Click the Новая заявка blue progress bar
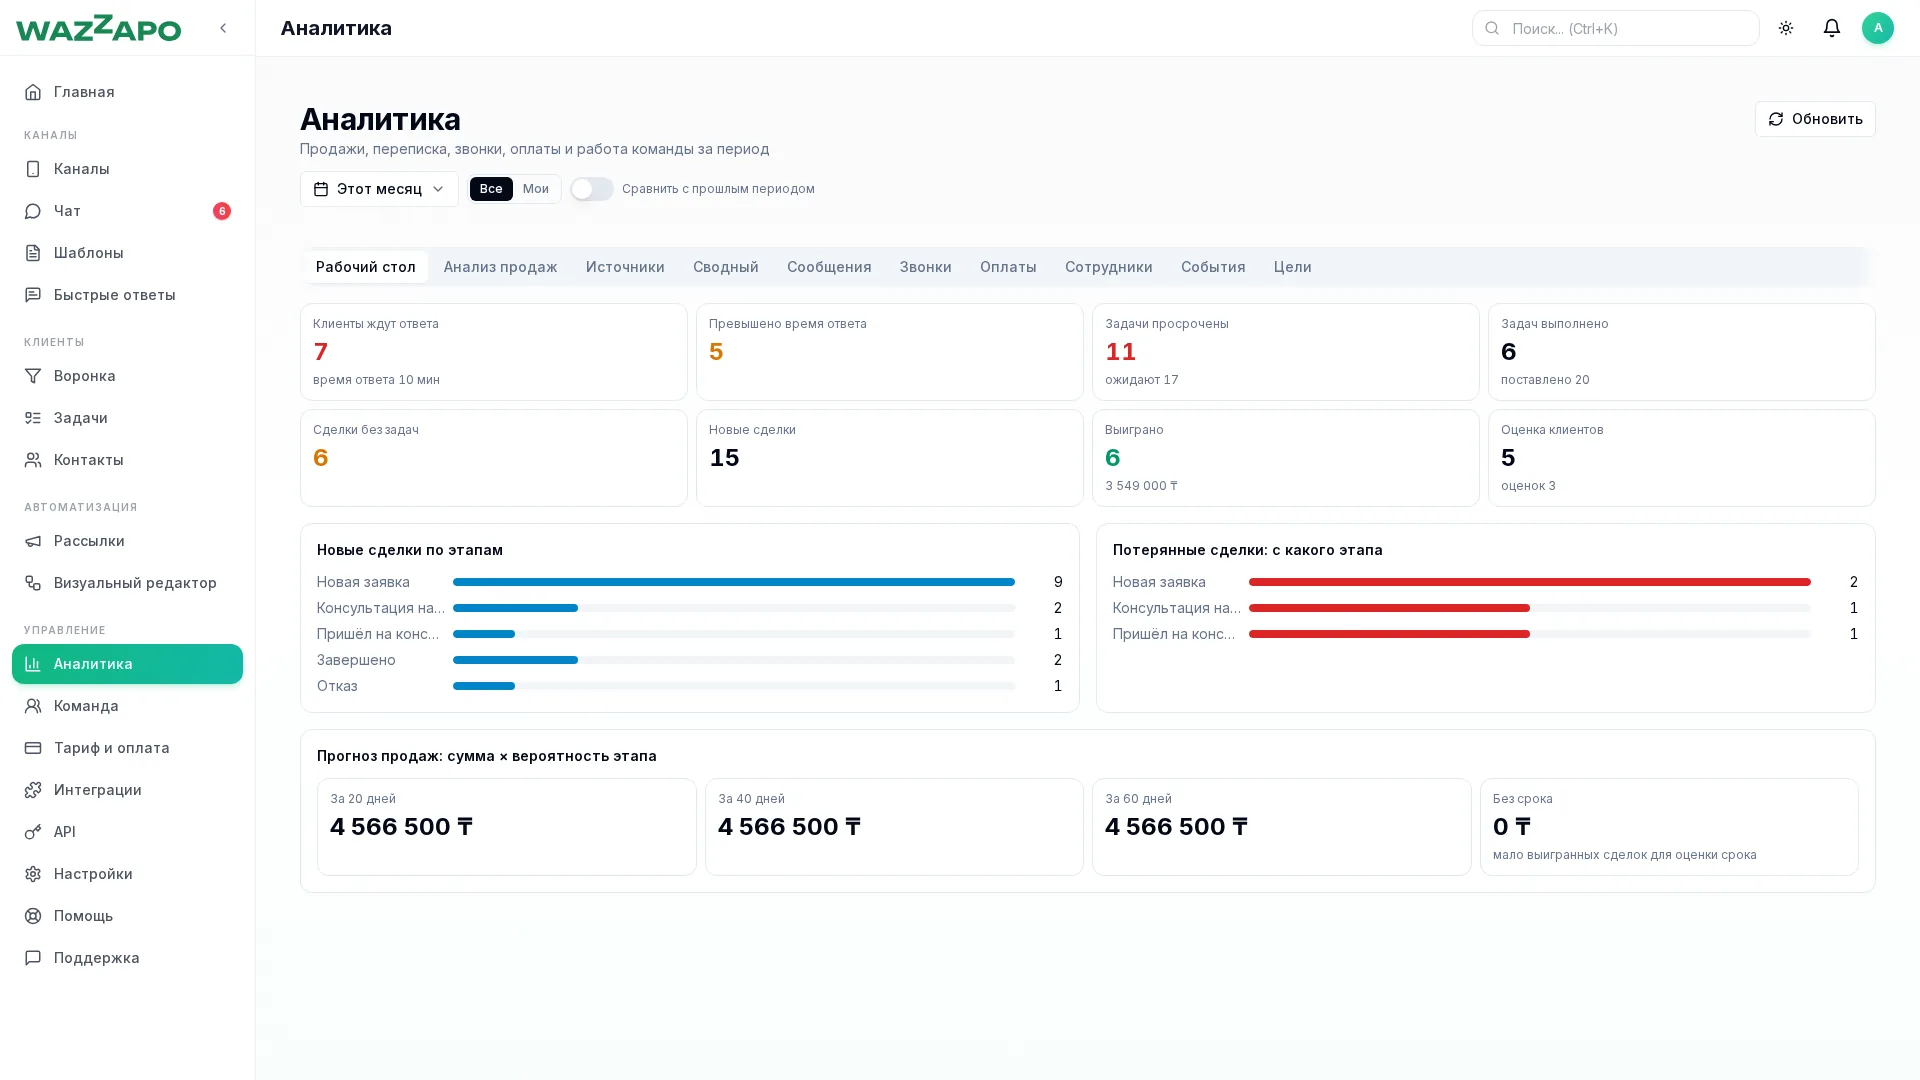The image size is (1920, 1080). pos(733,582)
